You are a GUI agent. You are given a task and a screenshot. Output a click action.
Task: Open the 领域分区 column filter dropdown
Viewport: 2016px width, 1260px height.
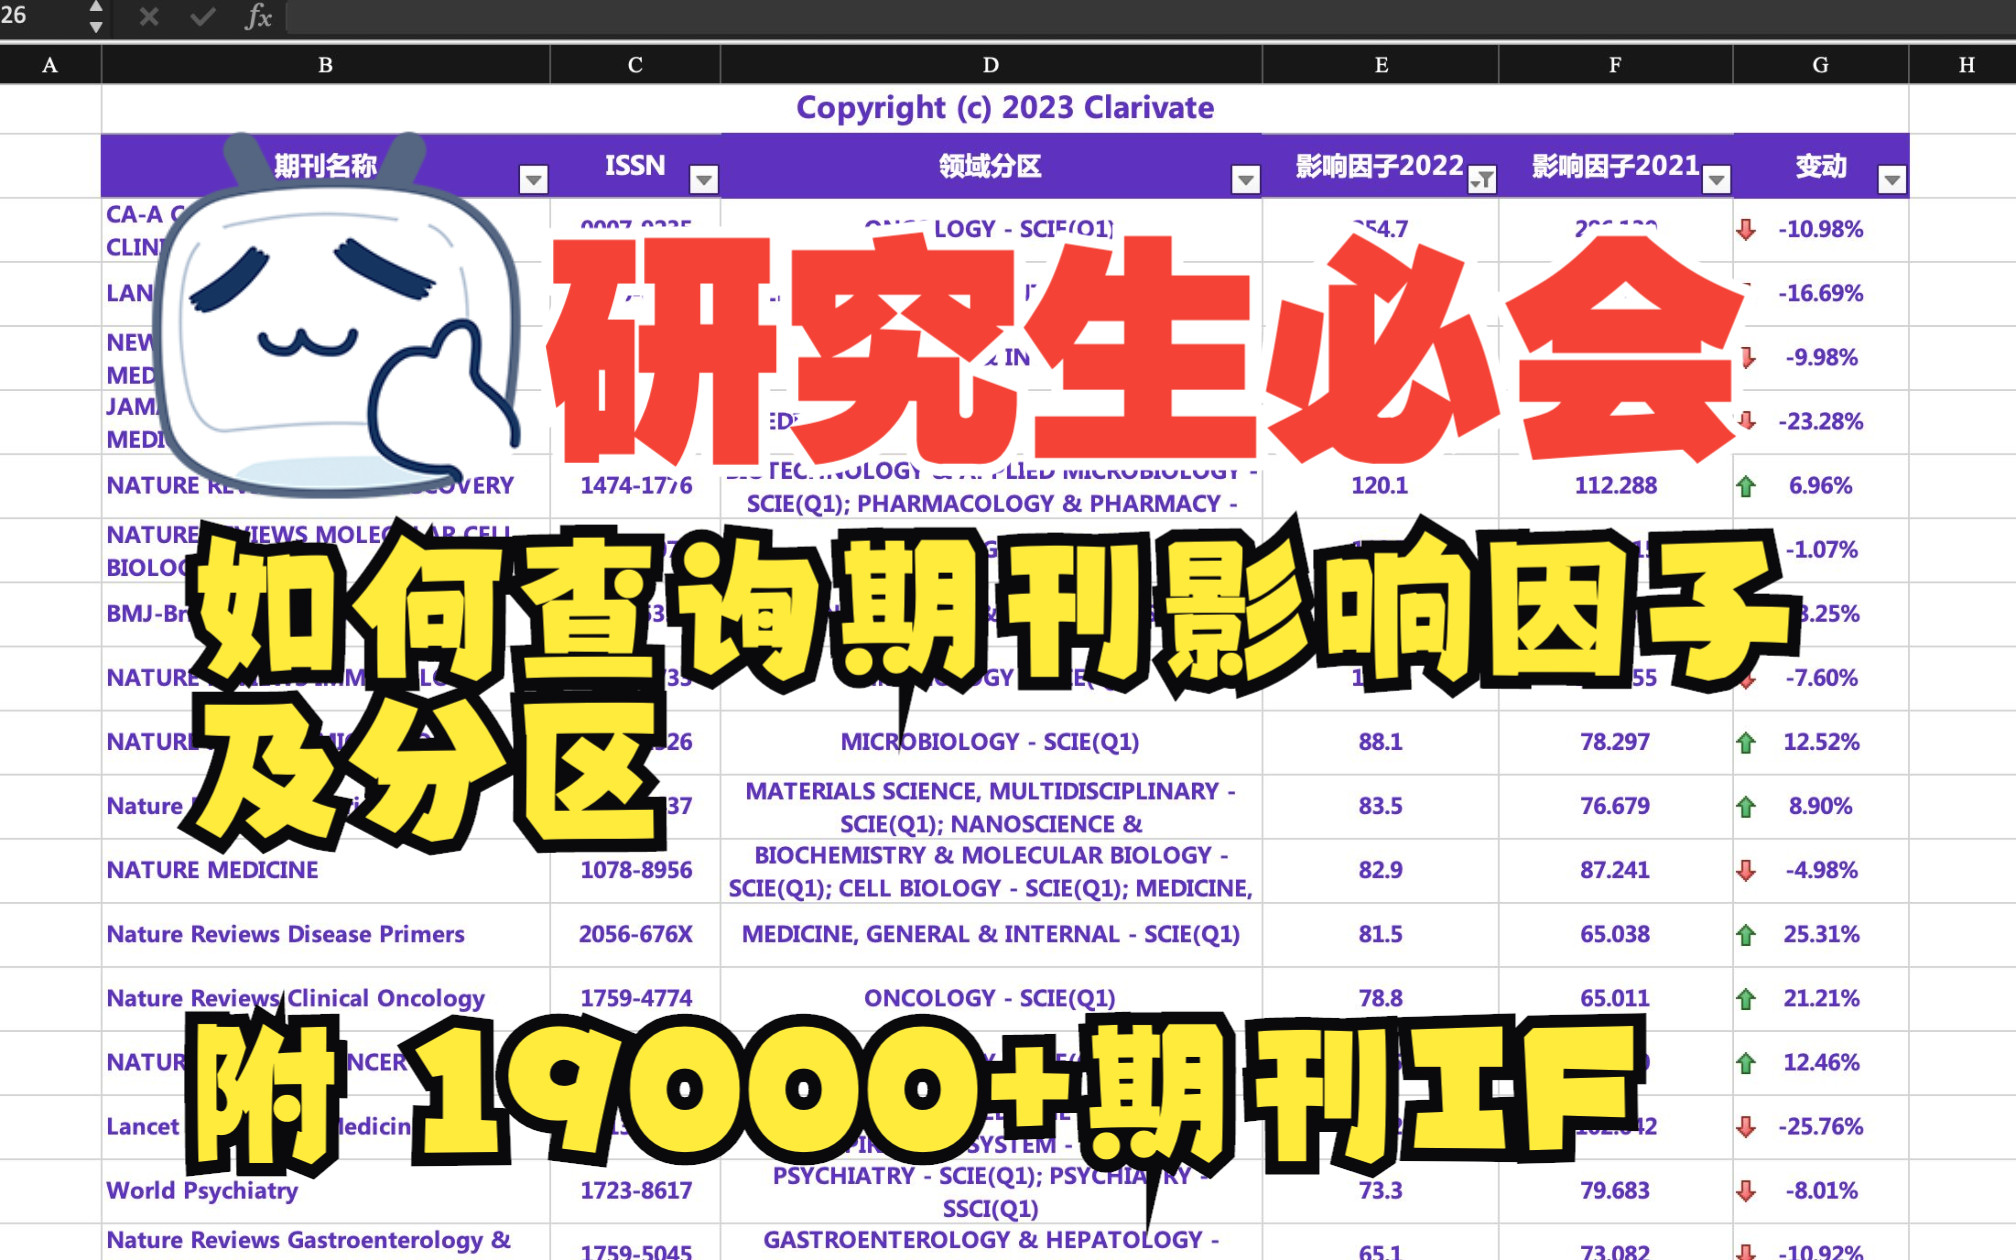coord(1244,178)
